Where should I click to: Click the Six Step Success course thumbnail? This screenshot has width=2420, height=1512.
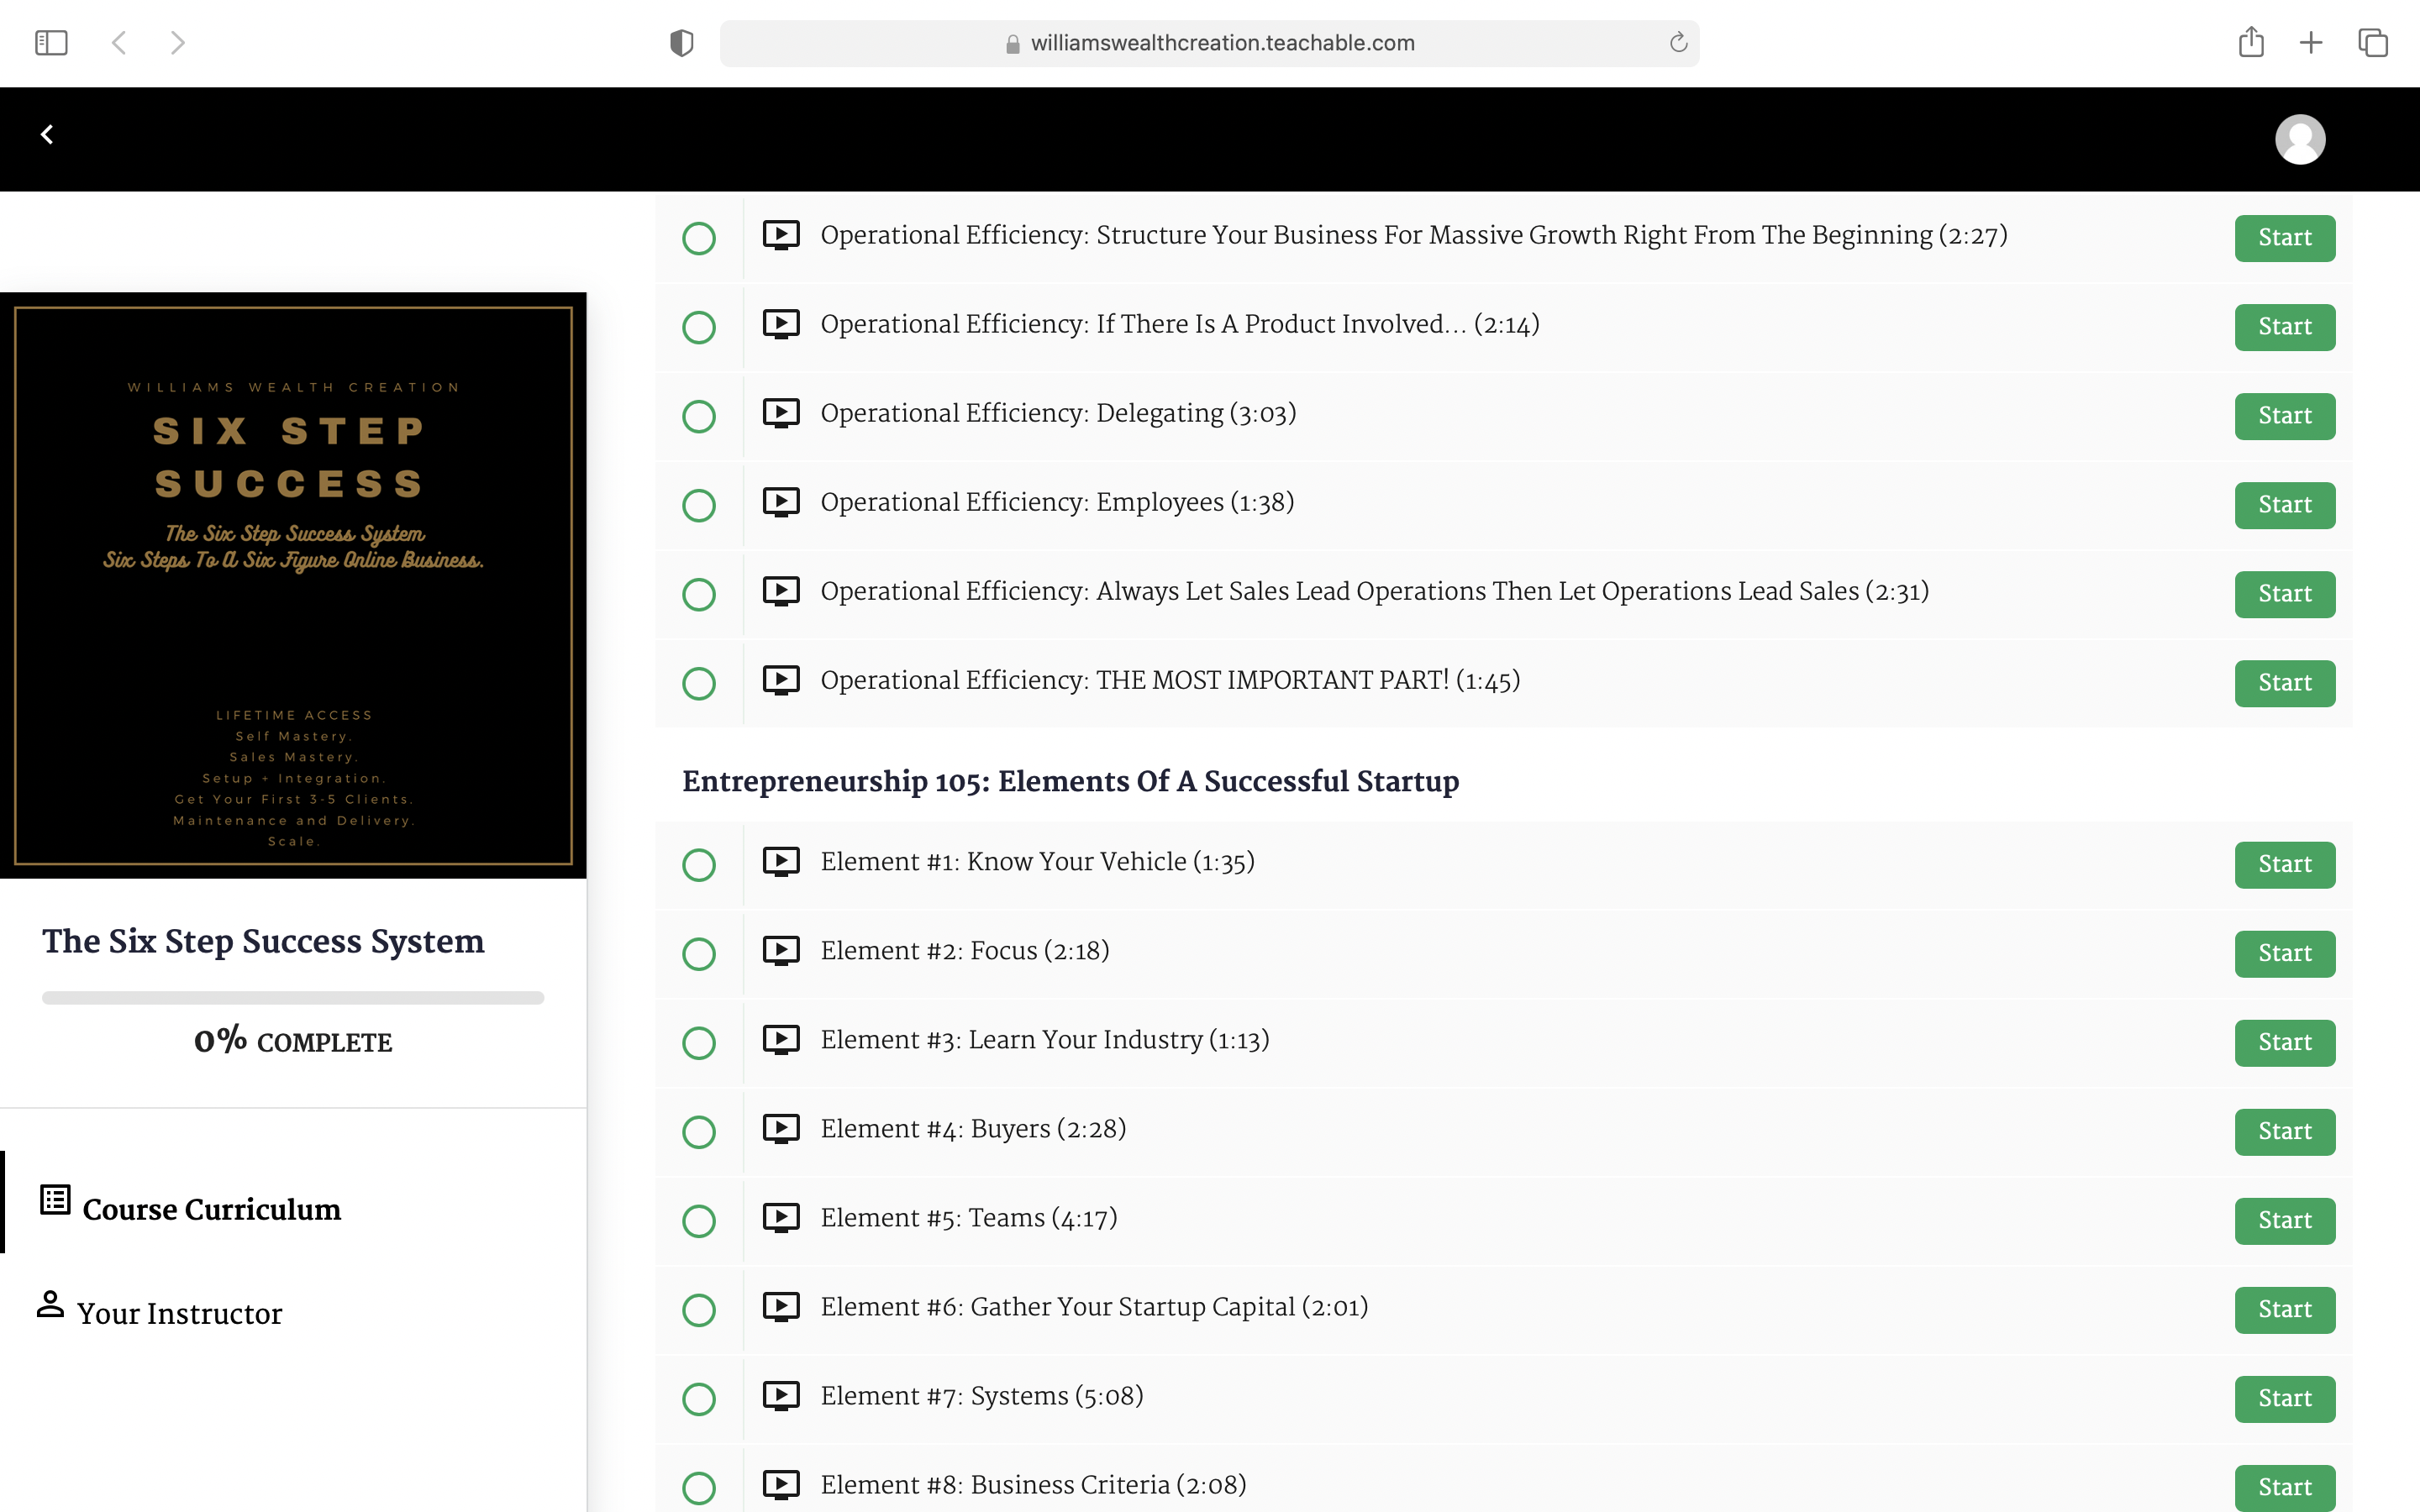[x=293, y=585]
